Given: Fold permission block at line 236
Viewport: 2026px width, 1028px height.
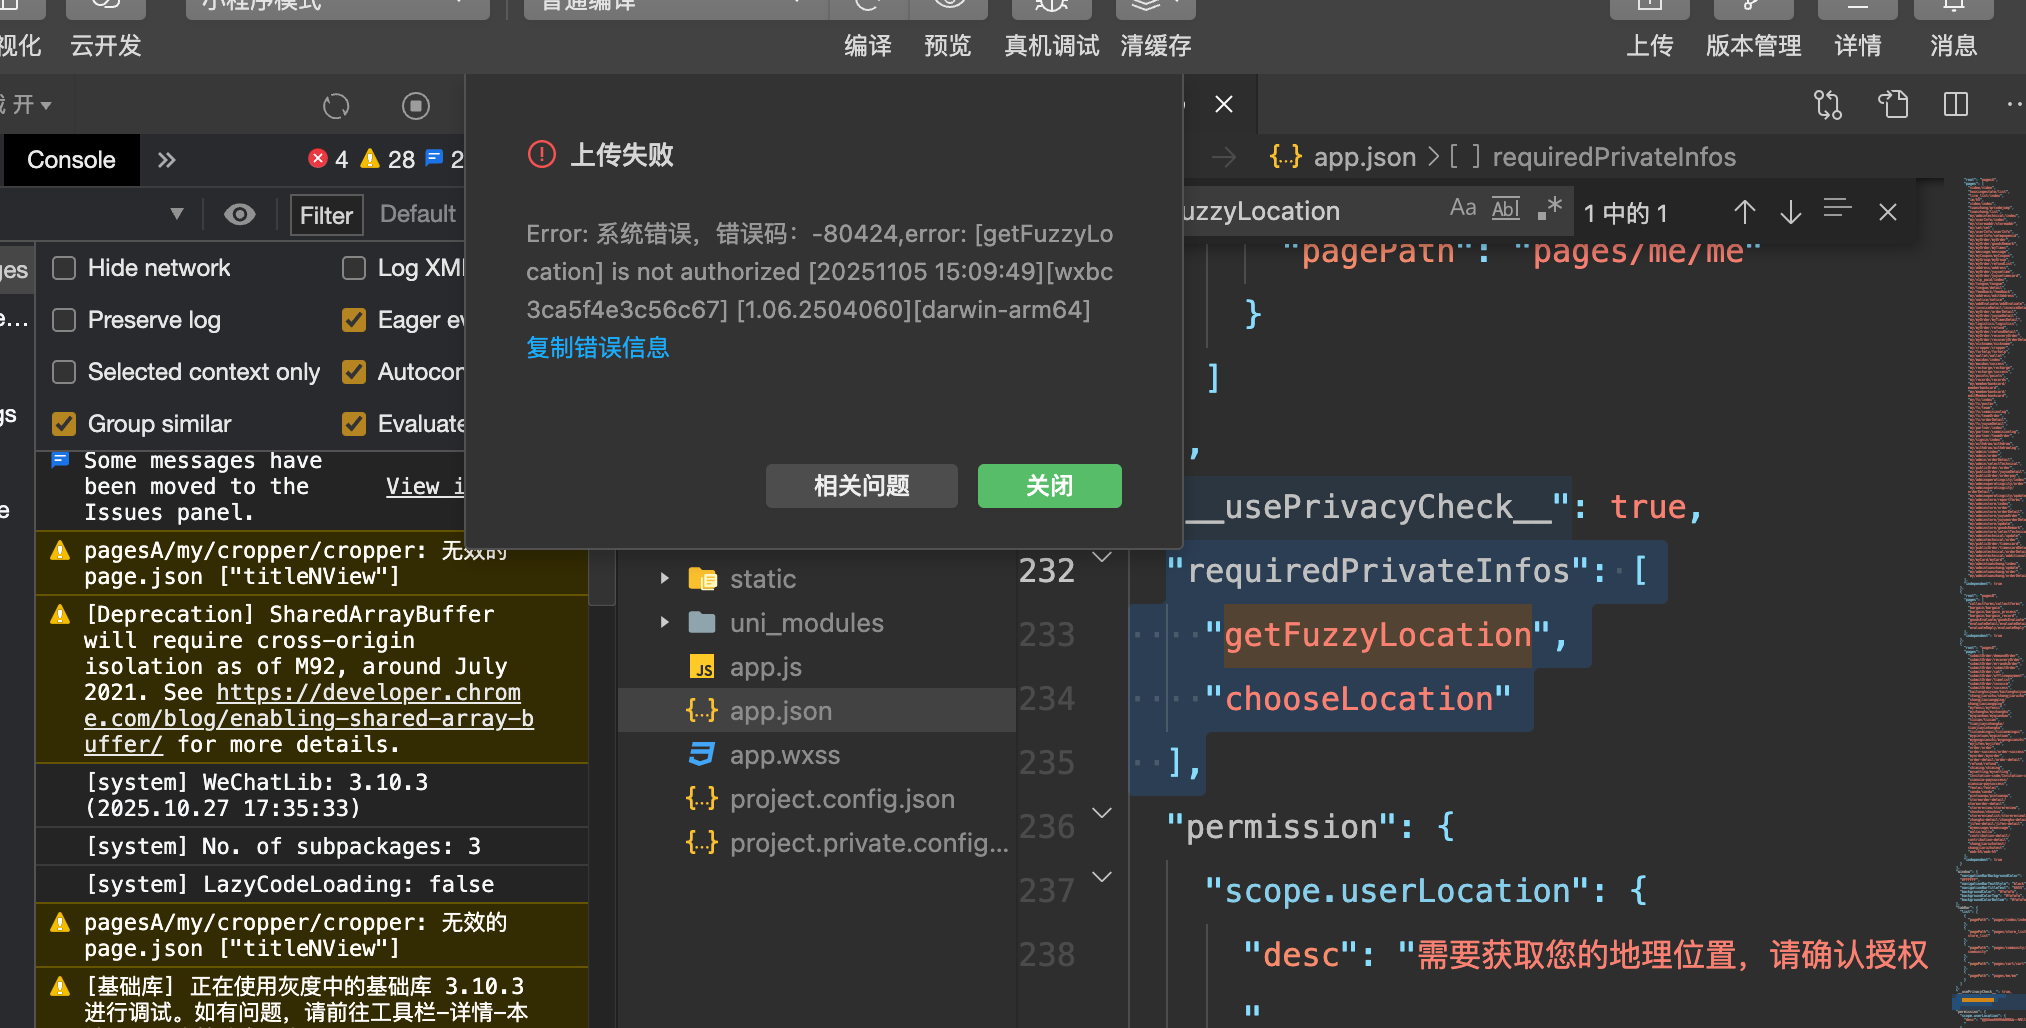Looking at the screenshot, I should point(1102,813).
